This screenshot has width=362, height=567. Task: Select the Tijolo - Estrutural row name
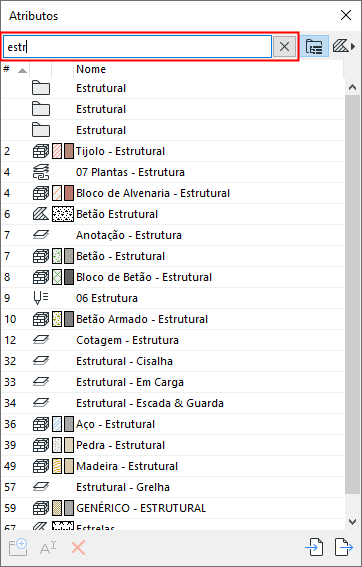(x=120, y=151)
